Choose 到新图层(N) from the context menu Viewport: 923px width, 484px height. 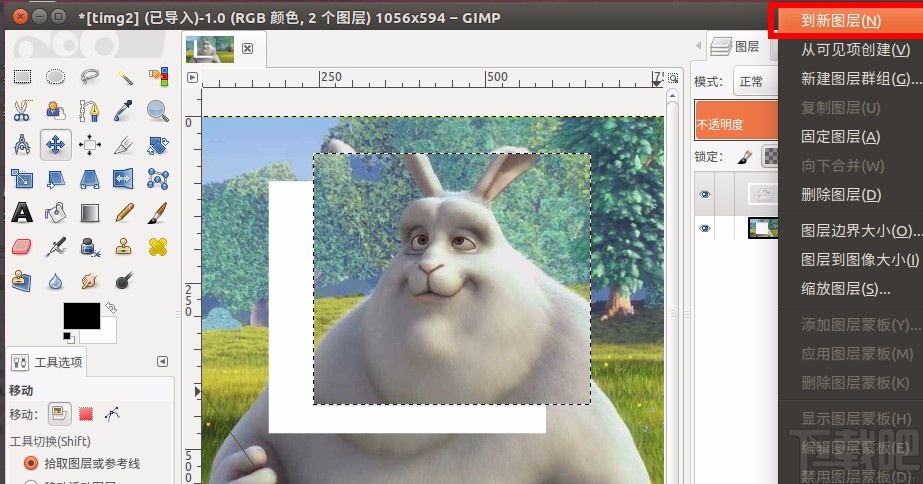coord(841,21)
